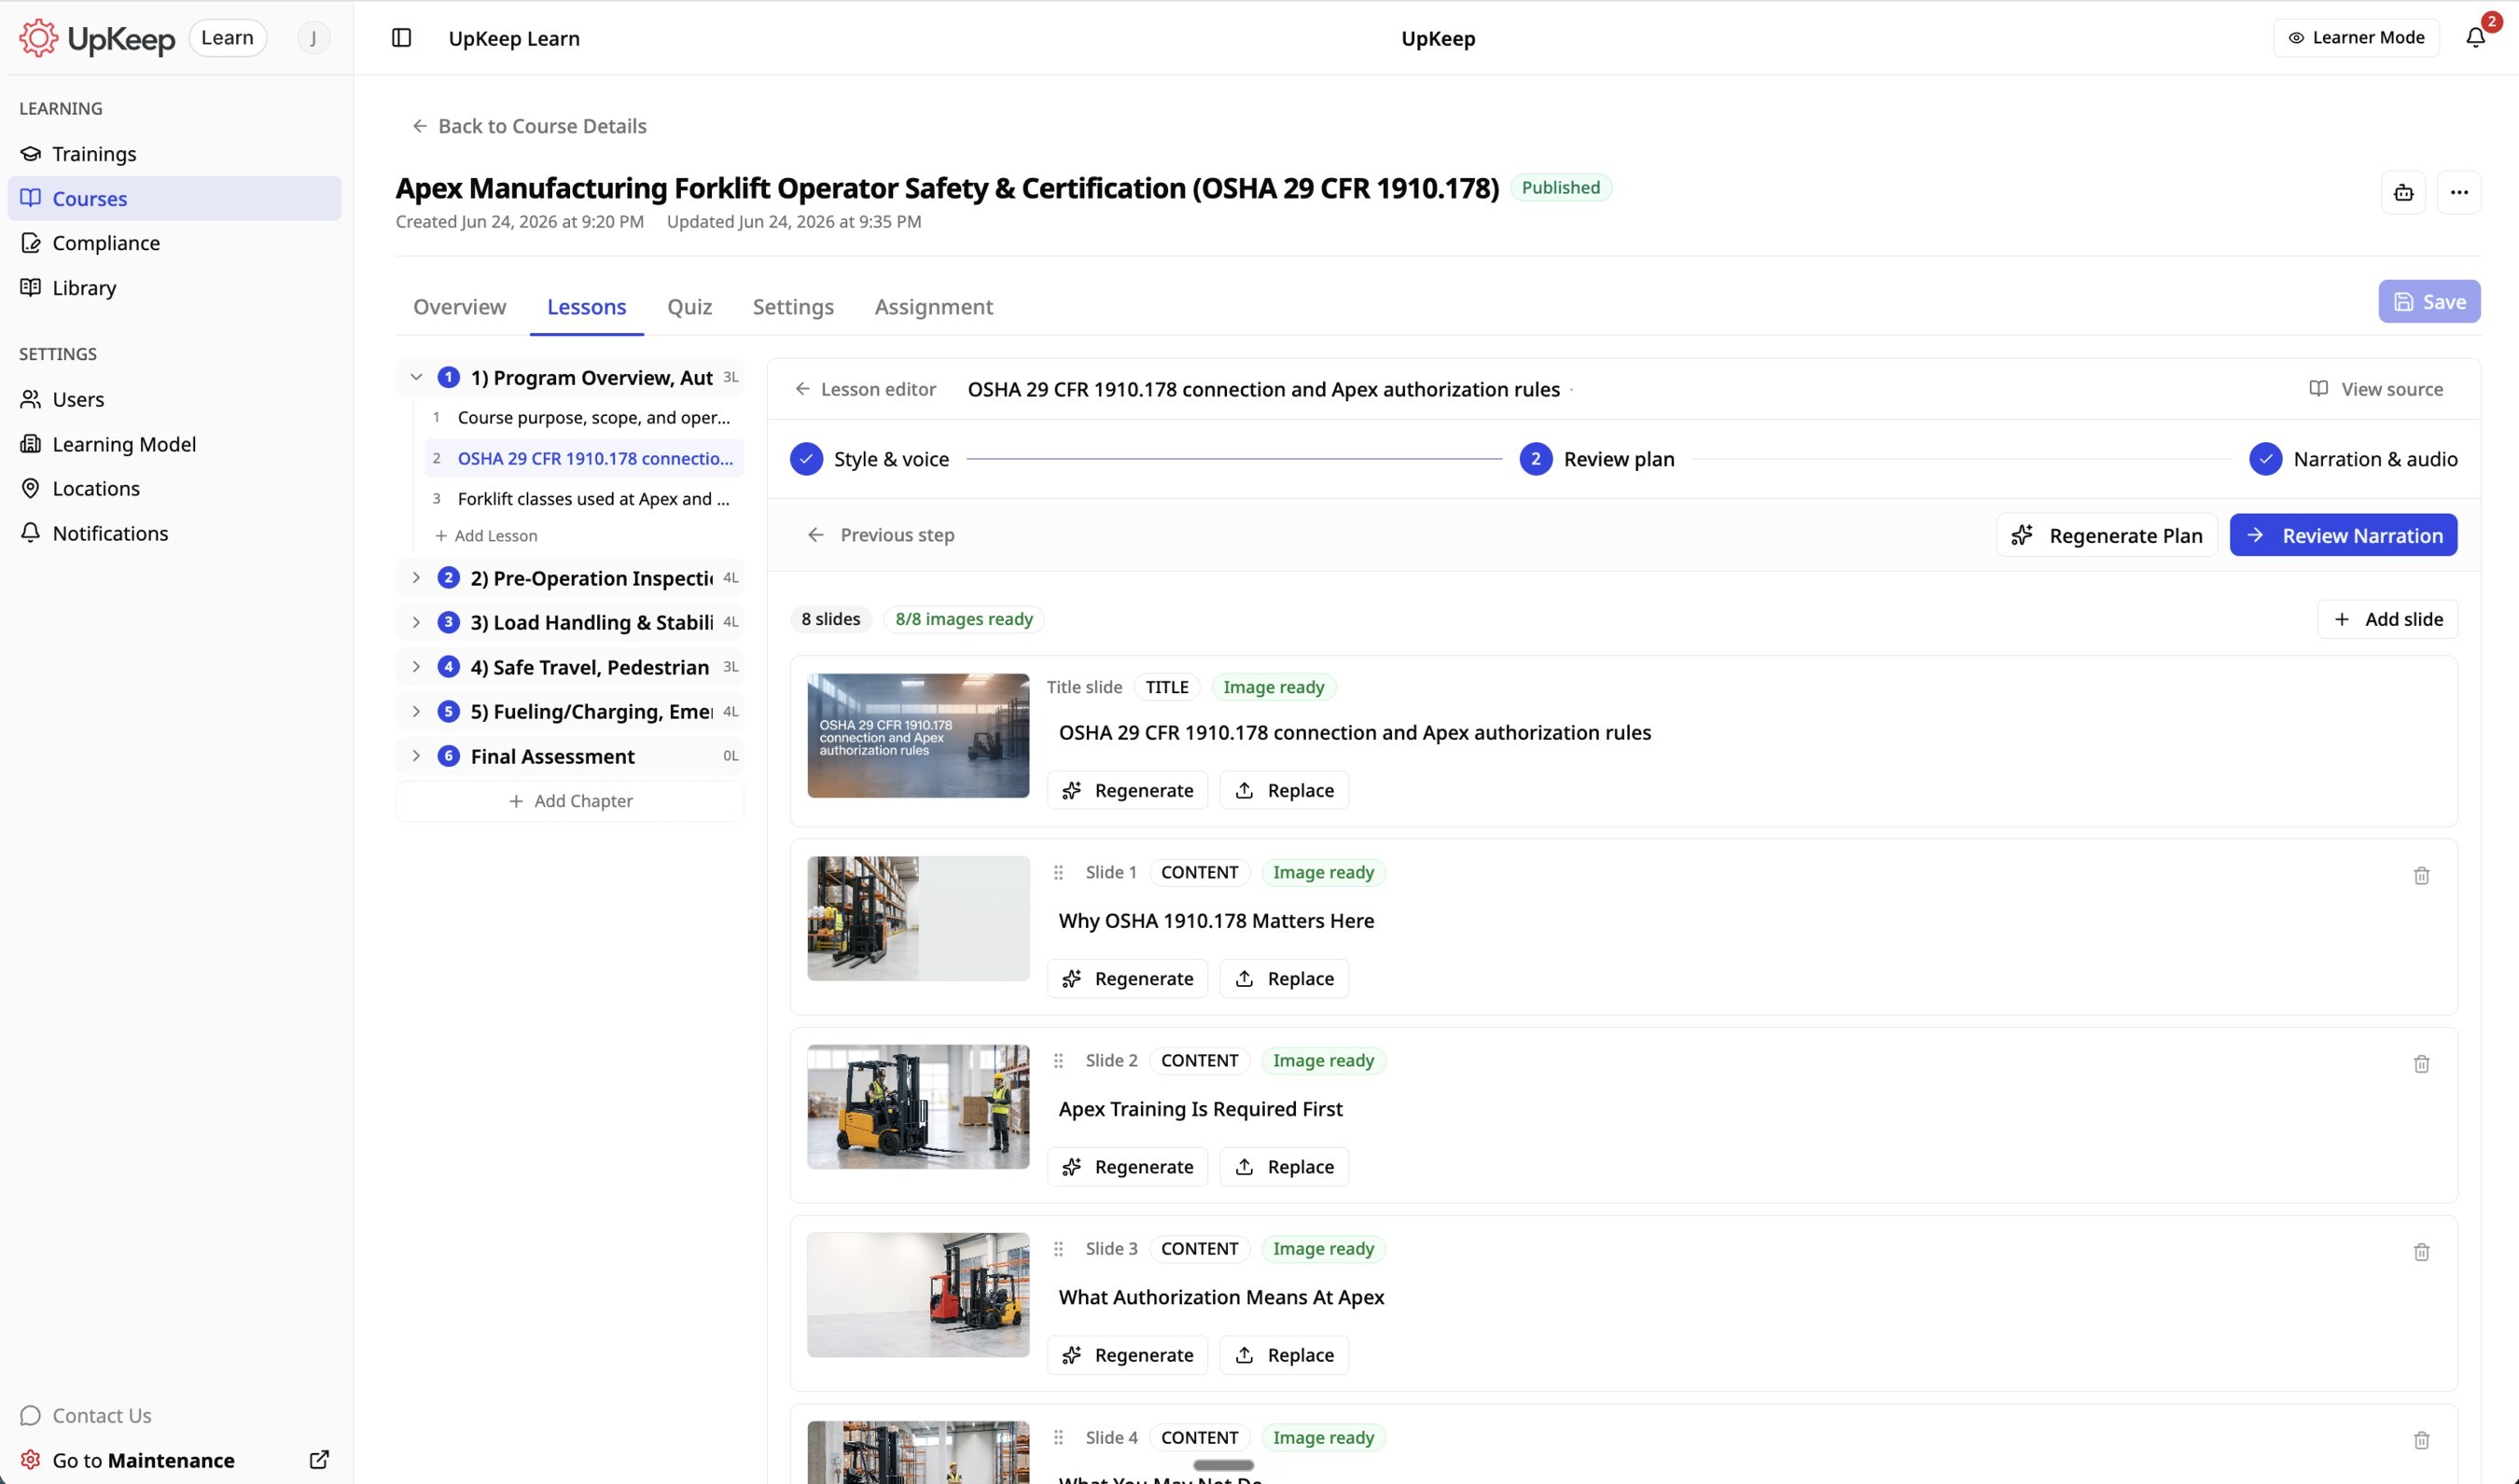Jump to Style & voice step
The height and width of the screenshot is (1484, 2519).
(x=869, y=459)
